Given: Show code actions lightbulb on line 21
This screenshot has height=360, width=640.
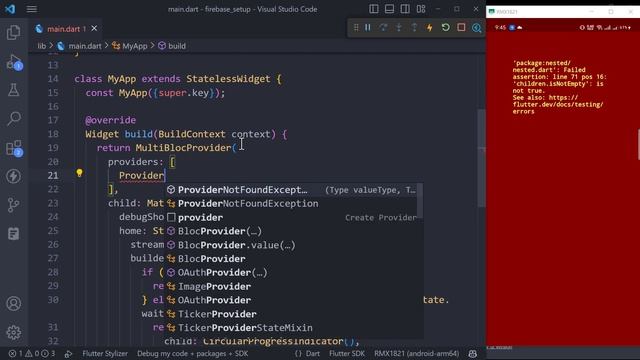Looking at the screenshot, I should pos(79,173).
